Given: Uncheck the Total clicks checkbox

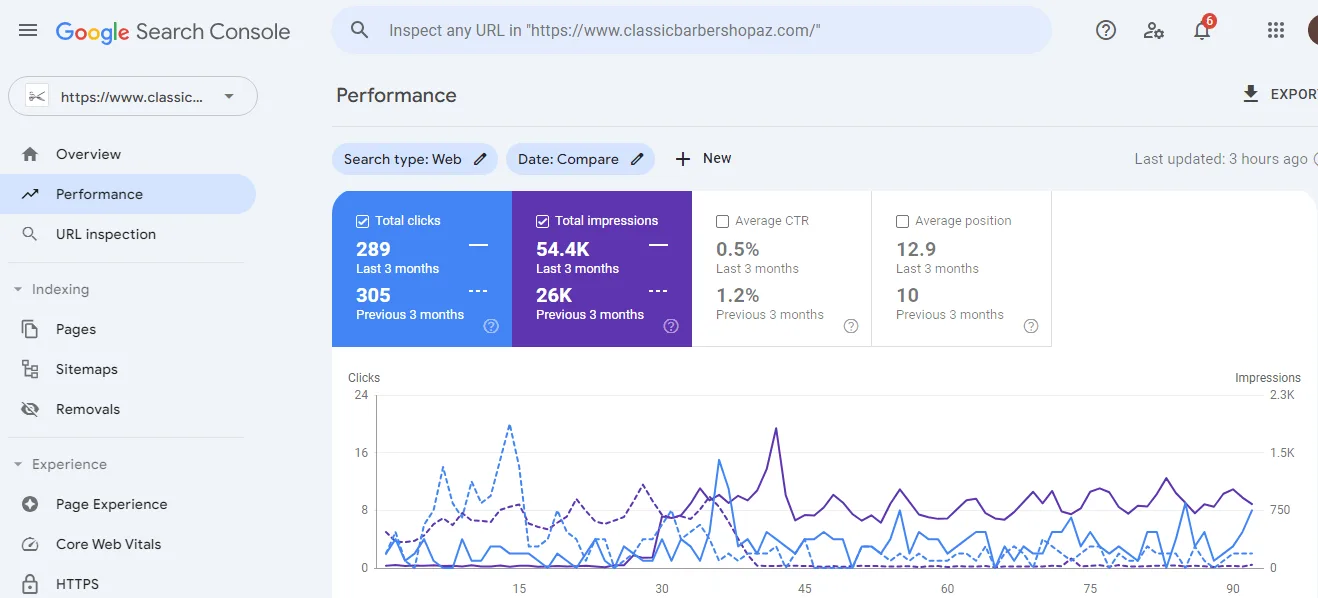Looking at the screenshot, I should [363, 221].
